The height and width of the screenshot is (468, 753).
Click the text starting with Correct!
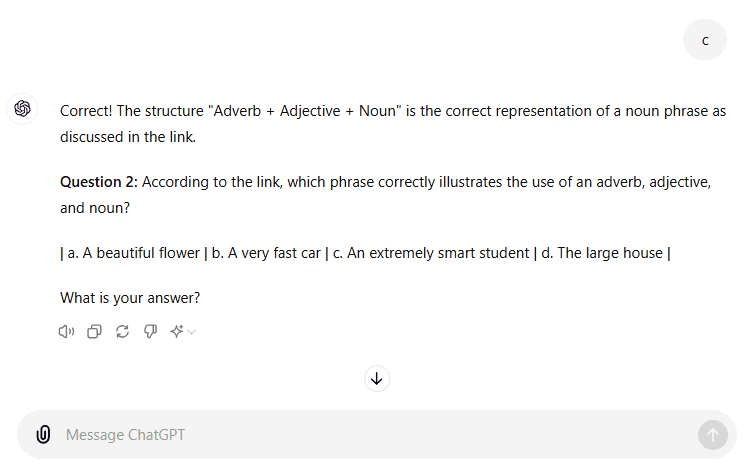(393, 124)
